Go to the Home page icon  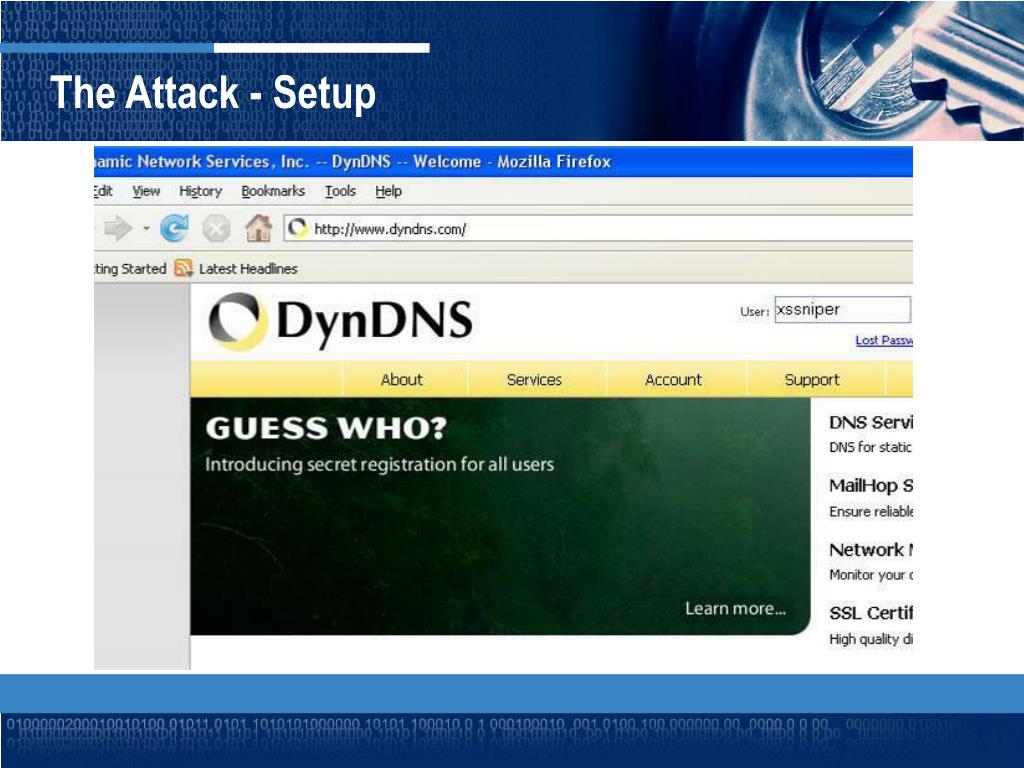tap(259, 229)
